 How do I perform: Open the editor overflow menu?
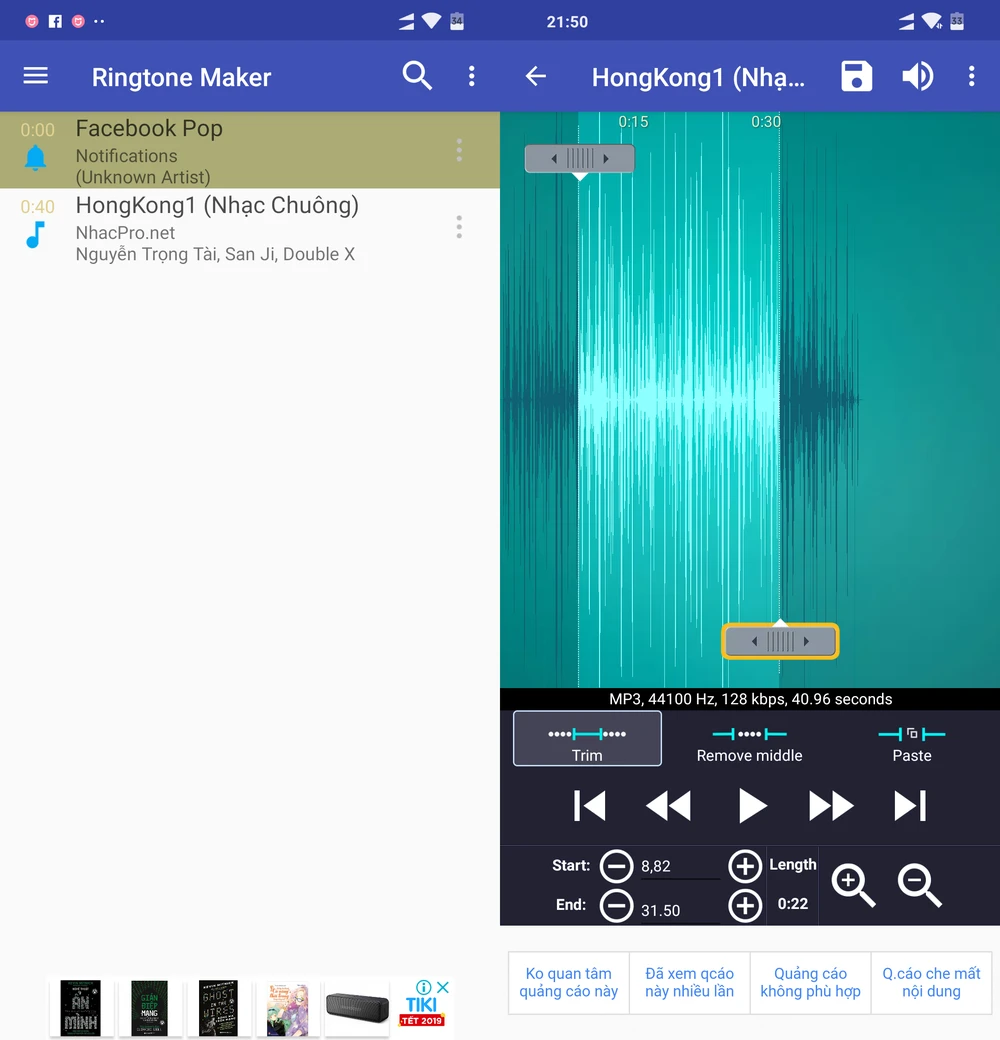[970, 76]
